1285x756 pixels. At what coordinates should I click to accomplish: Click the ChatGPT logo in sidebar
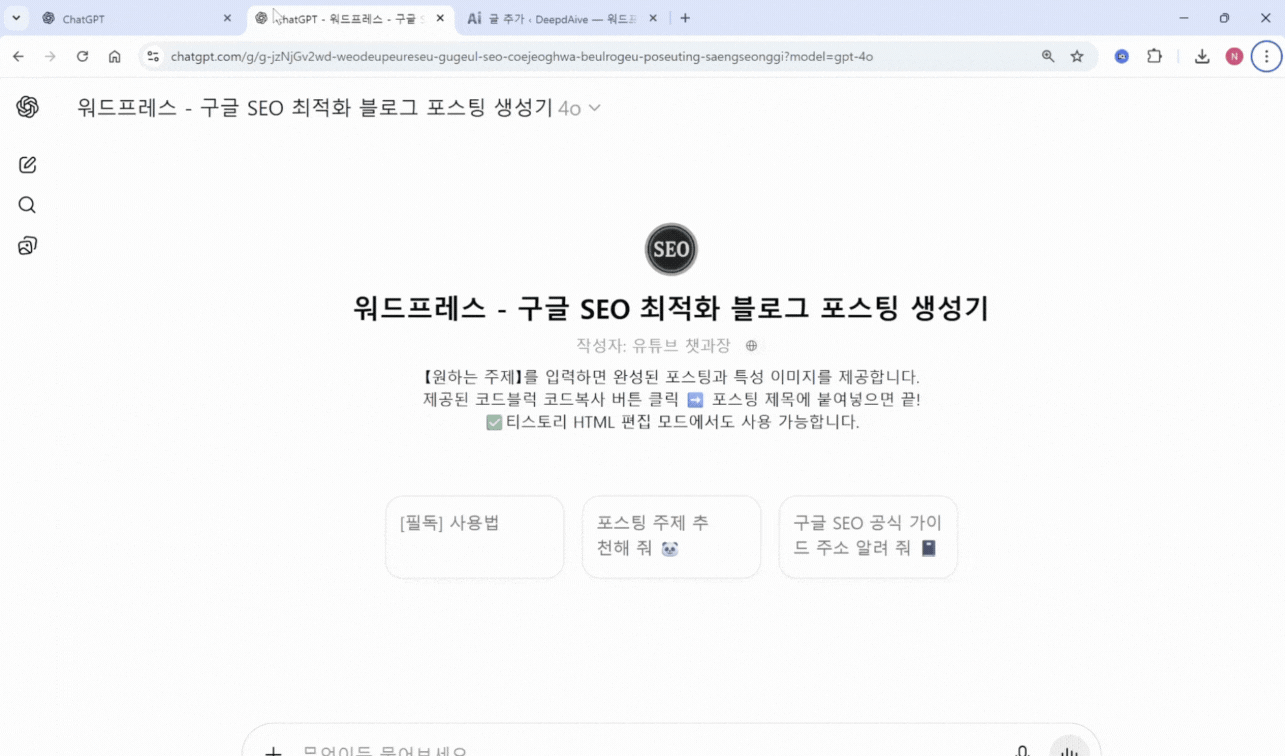(27, 107)
